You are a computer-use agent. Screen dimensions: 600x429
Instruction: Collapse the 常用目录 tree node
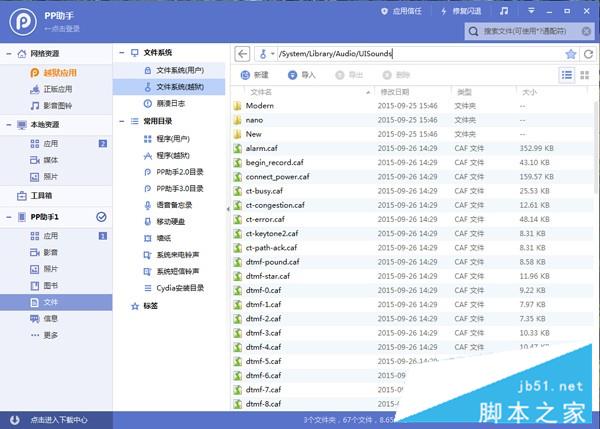pos(122,121)
